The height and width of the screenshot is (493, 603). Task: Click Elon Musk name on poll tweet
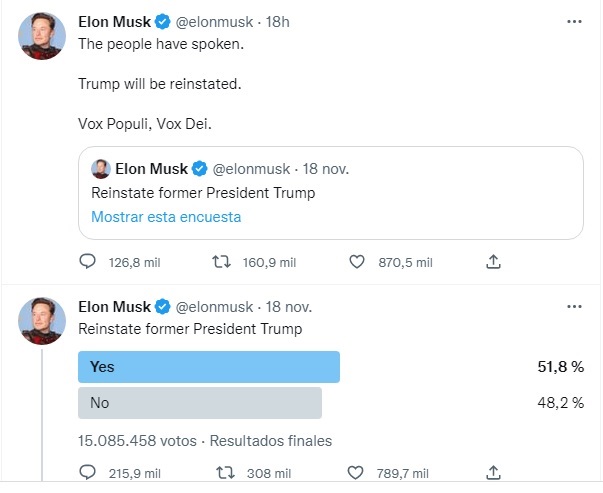(115, 307)
